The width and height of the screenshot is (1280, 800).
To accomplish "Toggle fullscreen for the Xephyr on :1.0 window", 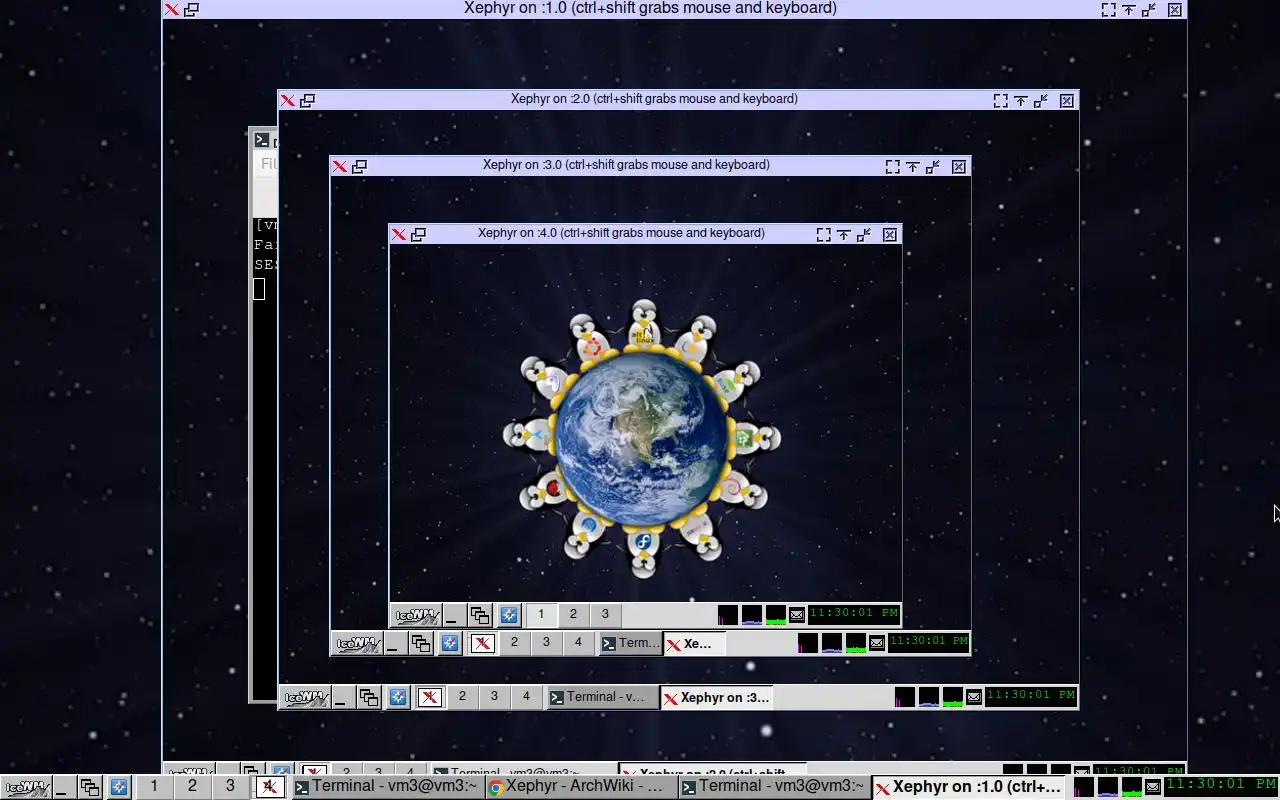I will pos(1108,9).
